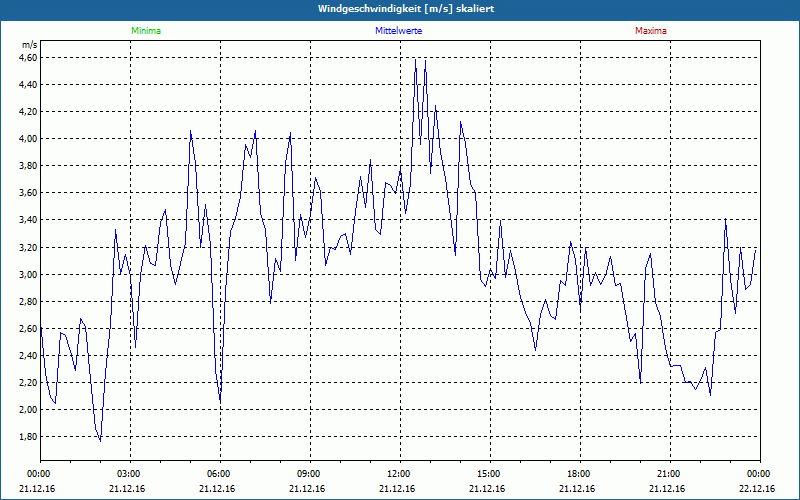Click the 3,40 y-axis value

click(29, 220)
